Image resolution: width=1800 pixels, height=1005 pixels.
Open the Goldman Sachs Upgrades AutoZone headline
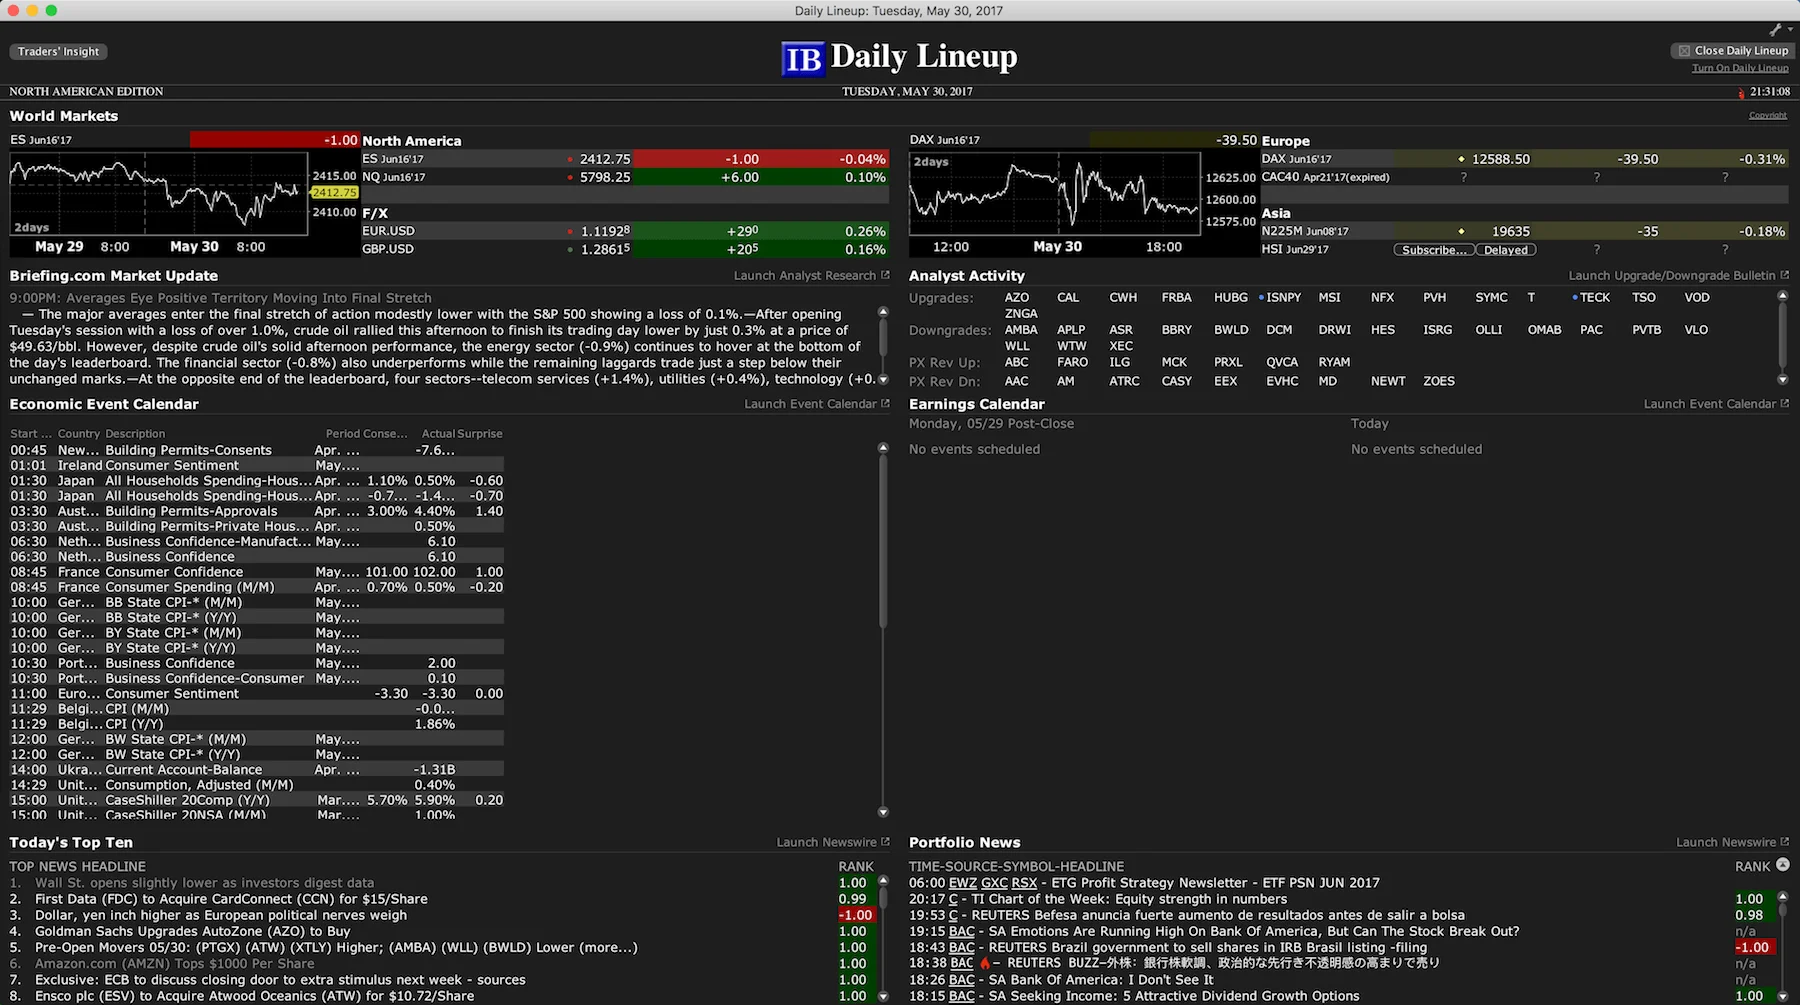(x=193, y=931)
